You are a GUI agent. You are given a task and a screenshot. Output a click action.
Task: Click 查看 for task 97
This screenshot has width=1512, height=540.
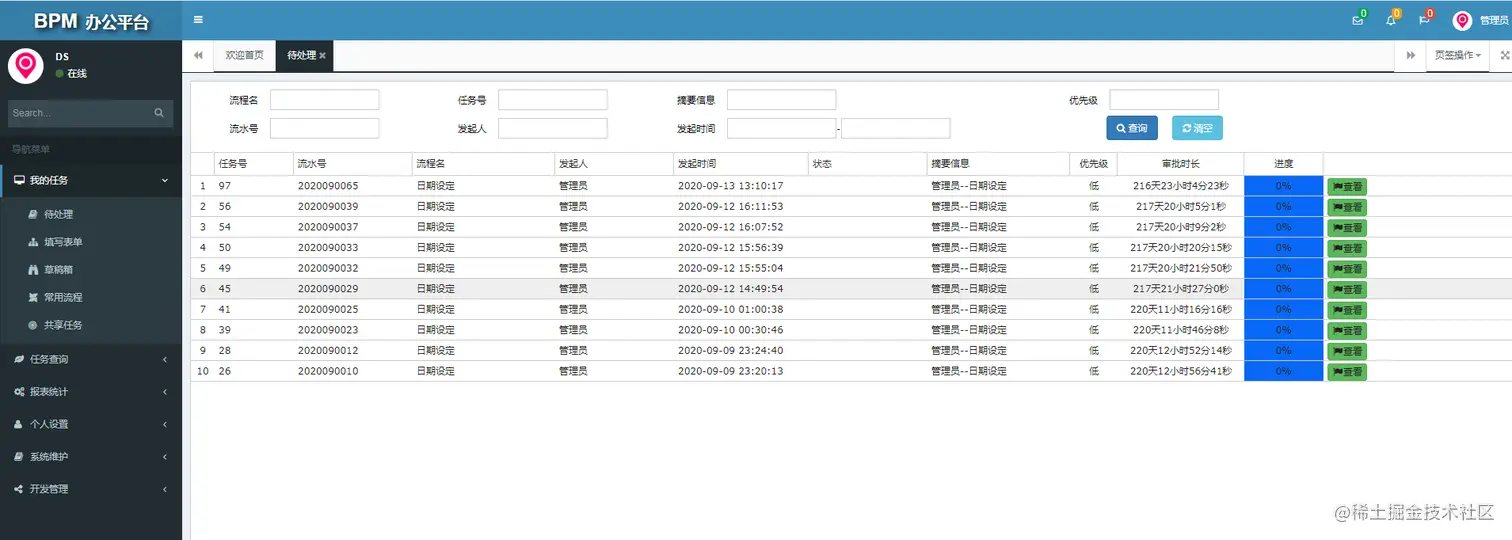pos(1347,187)
